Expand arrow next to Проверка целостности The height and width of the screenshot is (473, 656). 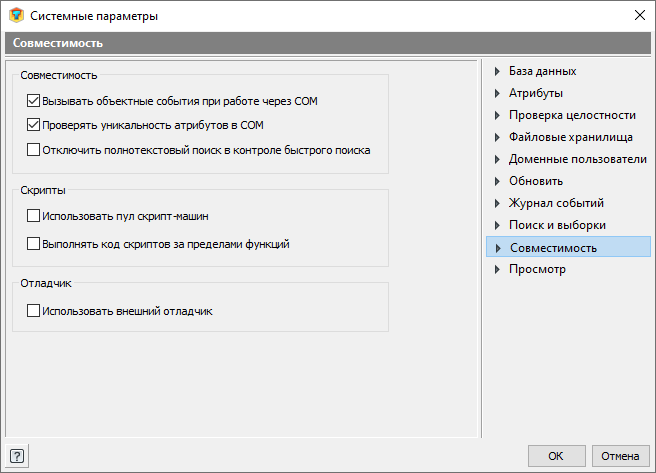point(497,115)
